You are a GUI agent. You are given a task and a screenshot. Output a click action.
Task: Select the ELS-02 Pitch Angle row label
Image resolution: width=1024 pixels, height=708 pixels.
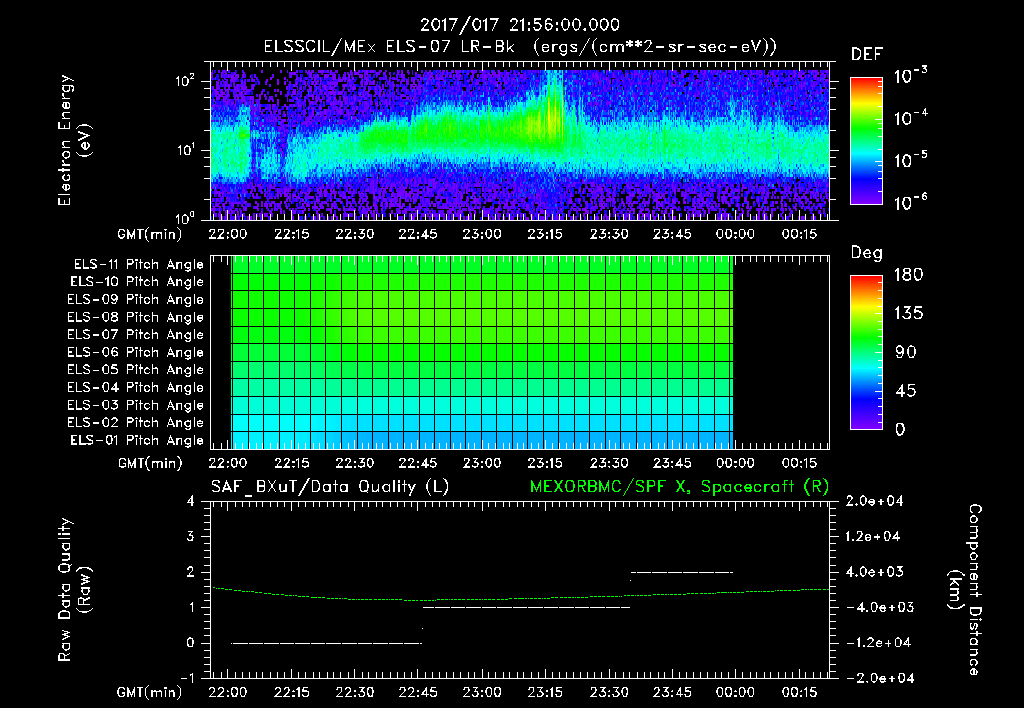click(136, 423)
